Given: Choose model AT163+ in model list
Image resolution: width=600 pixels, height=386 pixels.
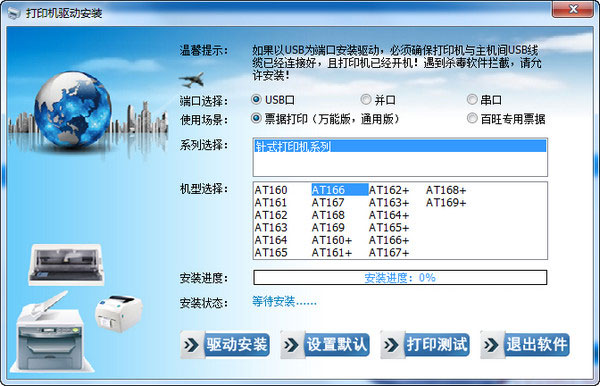Looking at the screenshot, I should pos(389,203).
